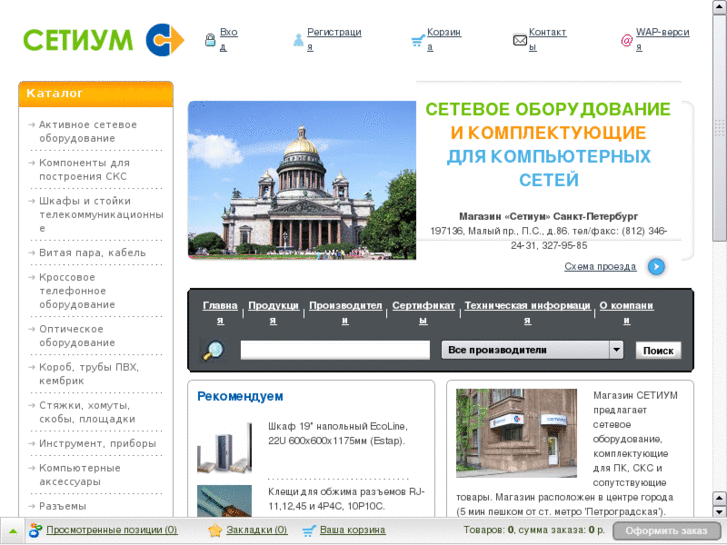Click the СЕТИУМ logo arrow icon
The width and height of the screenshot is (727, 545).
coord(165,40)
